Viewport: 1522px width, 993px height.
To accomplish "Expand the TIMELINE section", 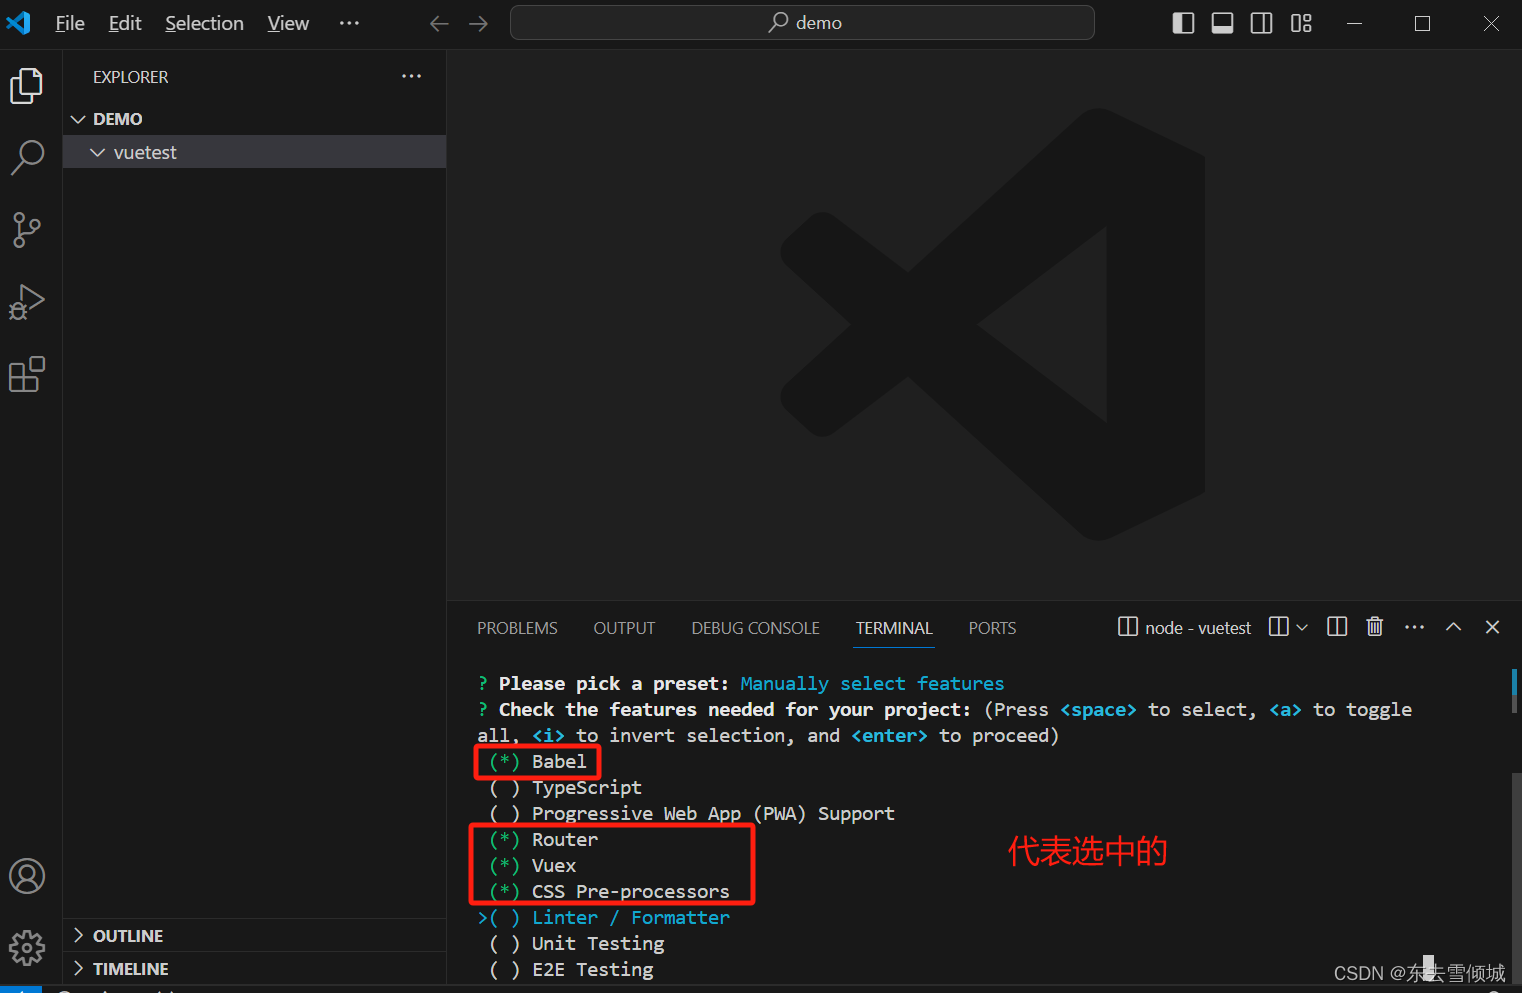I will point(254,968).
